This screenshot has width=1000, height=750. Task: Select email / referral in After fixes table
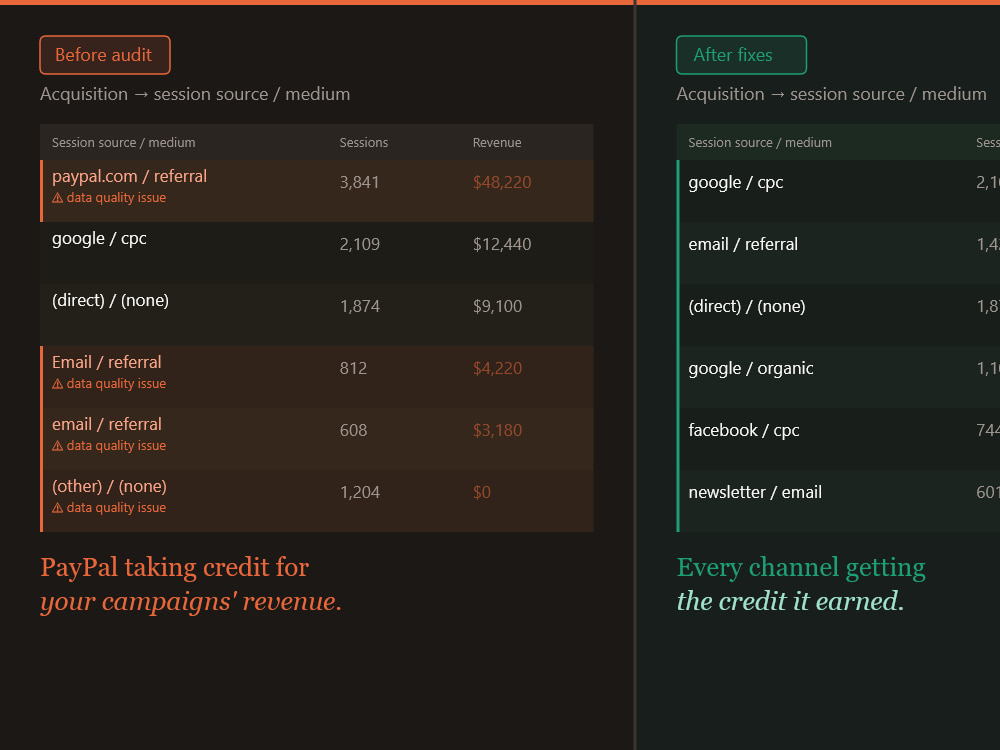[743, 244]
